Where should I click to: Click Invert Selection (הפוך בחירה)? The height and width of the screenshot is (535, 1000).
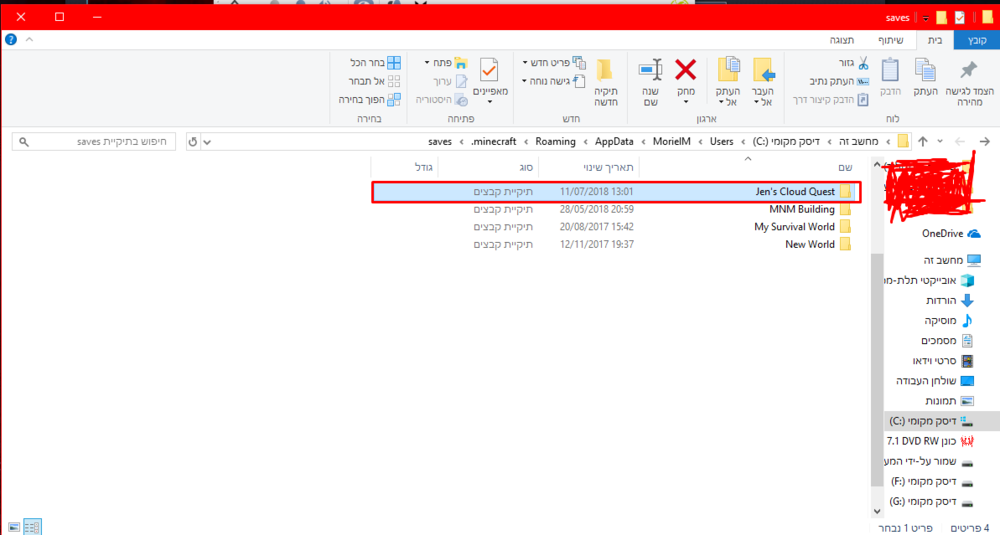click(369, 99)
